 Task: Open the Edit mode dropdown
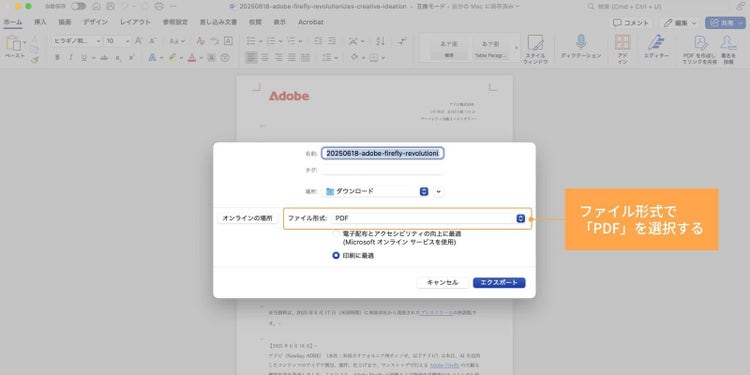[681, 22]
